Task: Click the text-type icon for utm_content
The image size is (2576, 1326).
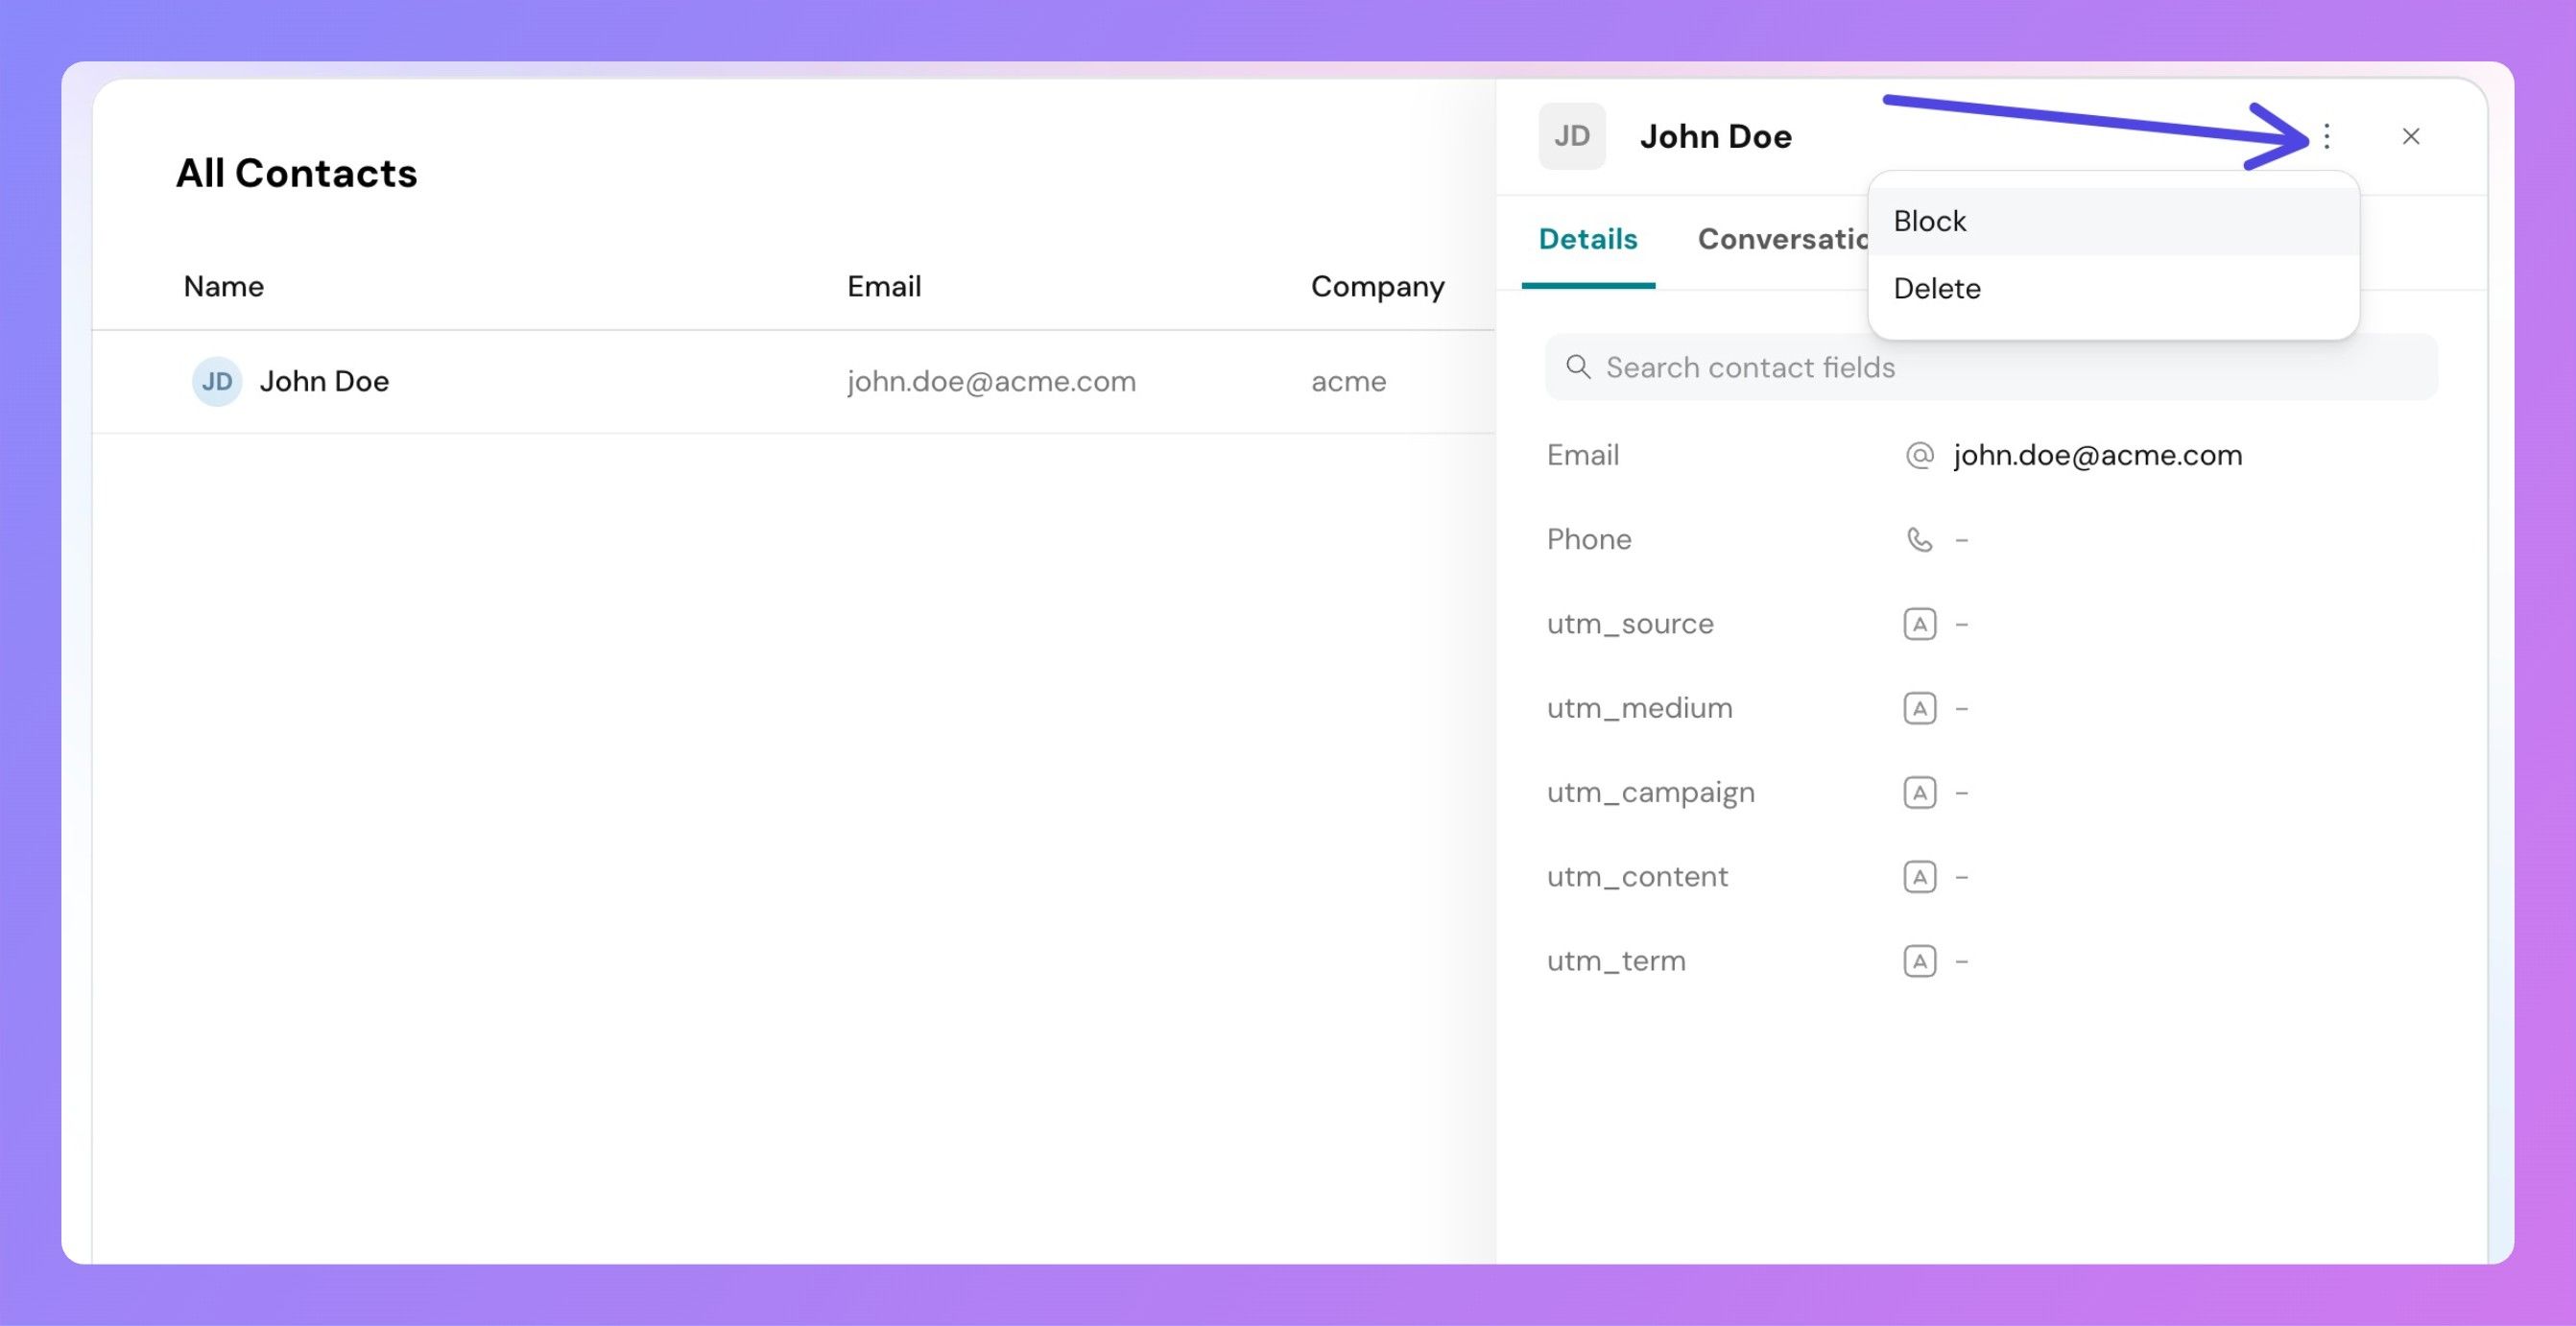Action: coord(1919,877)
